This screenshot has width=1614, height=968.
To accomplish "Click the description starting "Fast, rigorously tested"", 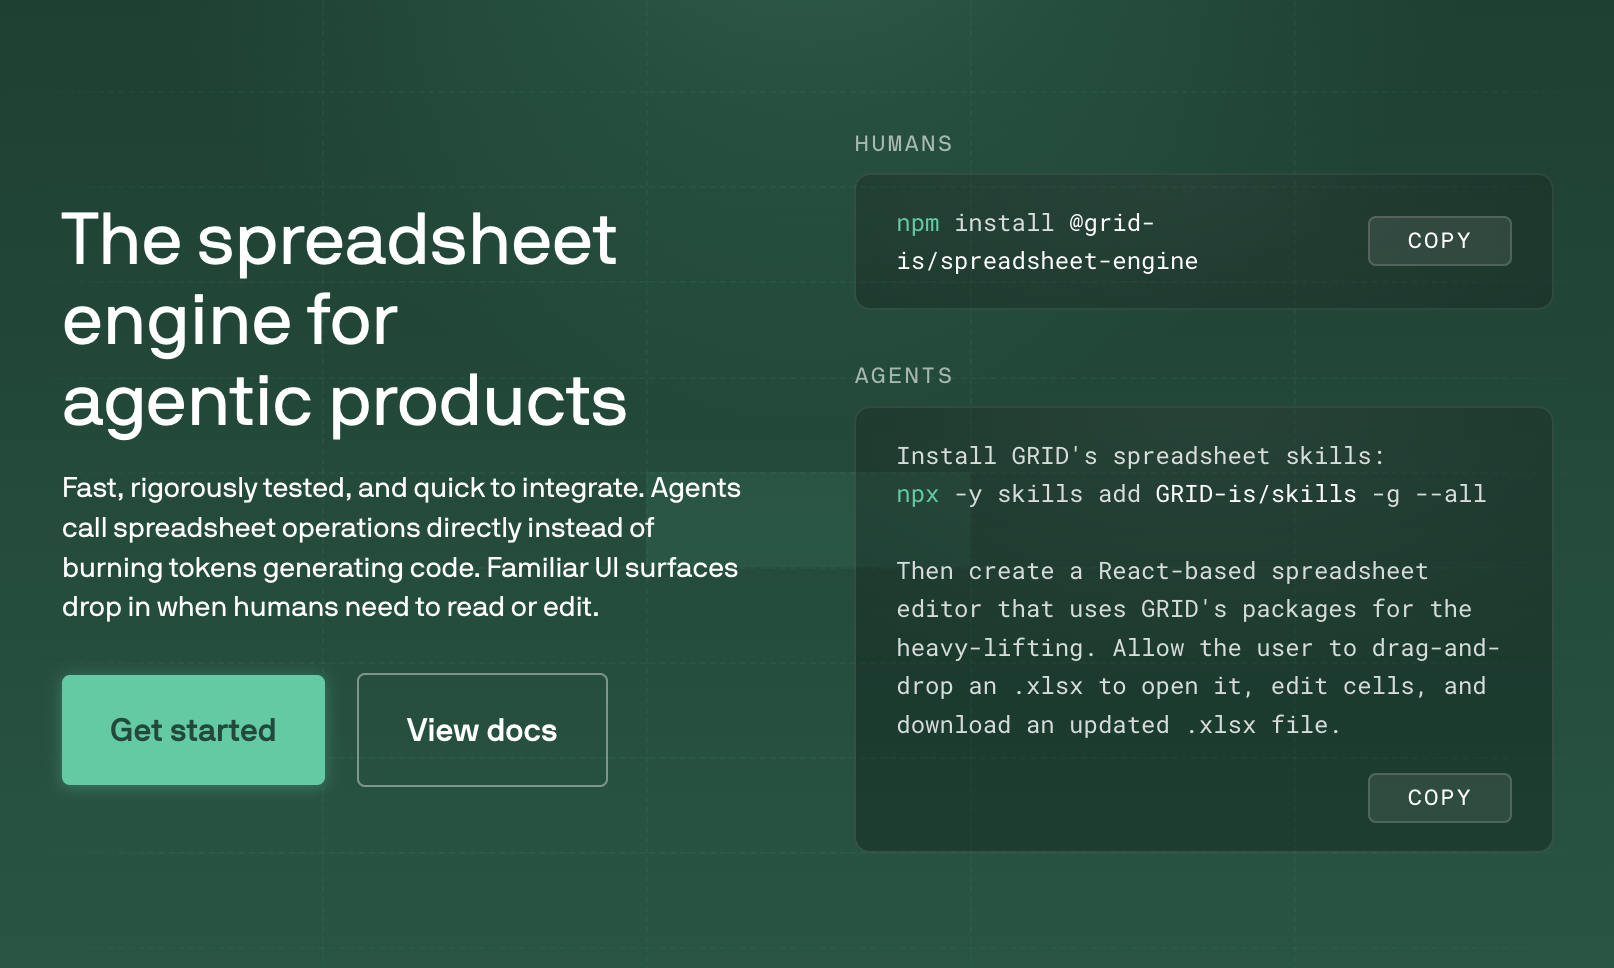I will click(401, 547).
